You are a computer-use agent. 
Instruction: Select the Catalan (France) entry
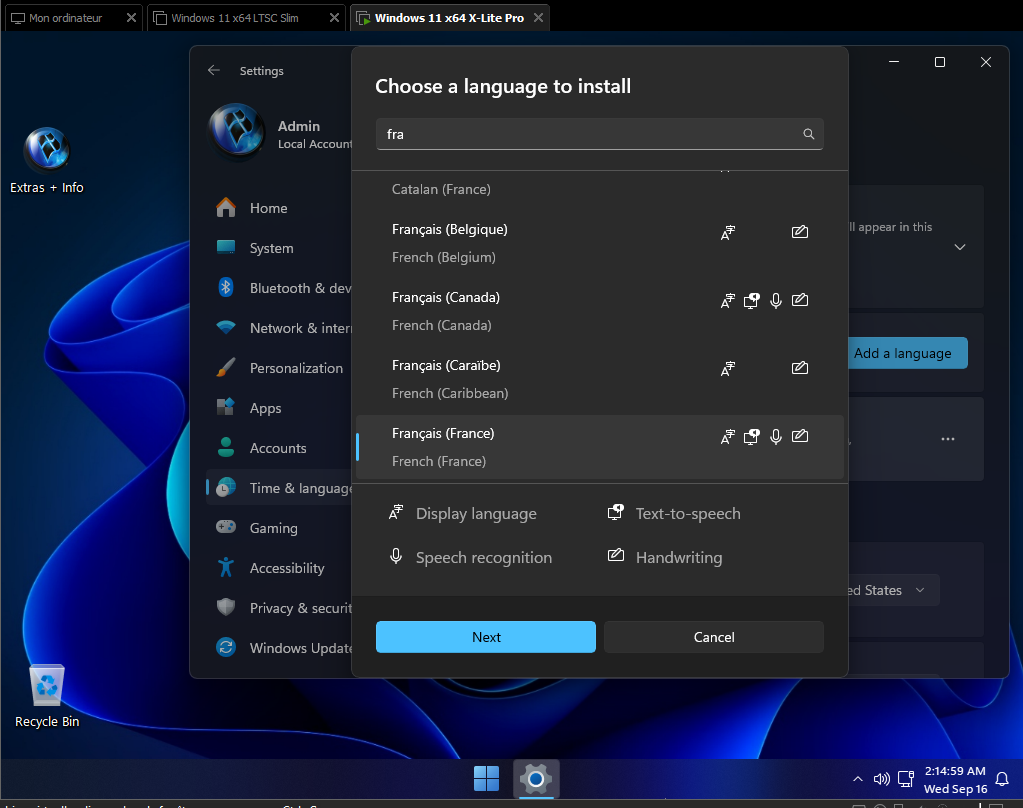[x=600, y=189]
